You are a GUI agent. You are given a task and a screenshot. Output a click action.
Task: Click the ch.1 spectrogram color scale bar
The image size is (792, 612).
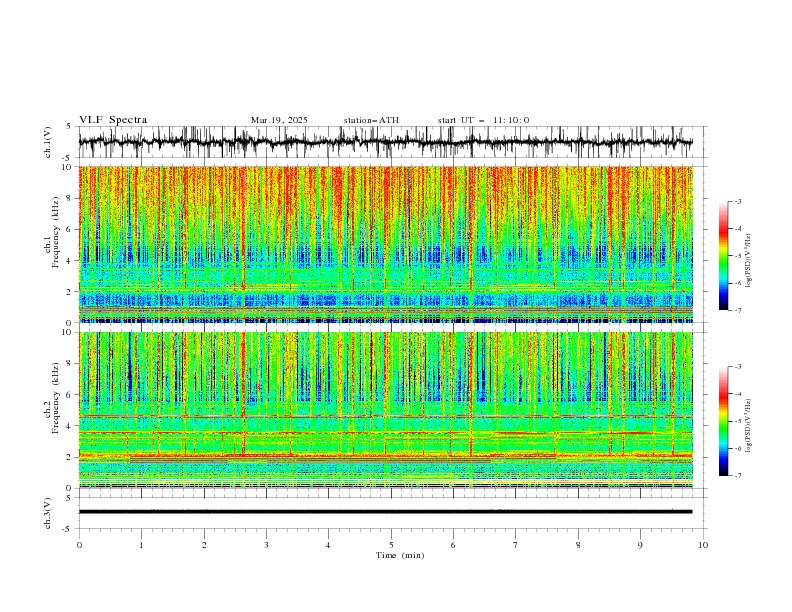pyautogui.click(x=723, y=256)
